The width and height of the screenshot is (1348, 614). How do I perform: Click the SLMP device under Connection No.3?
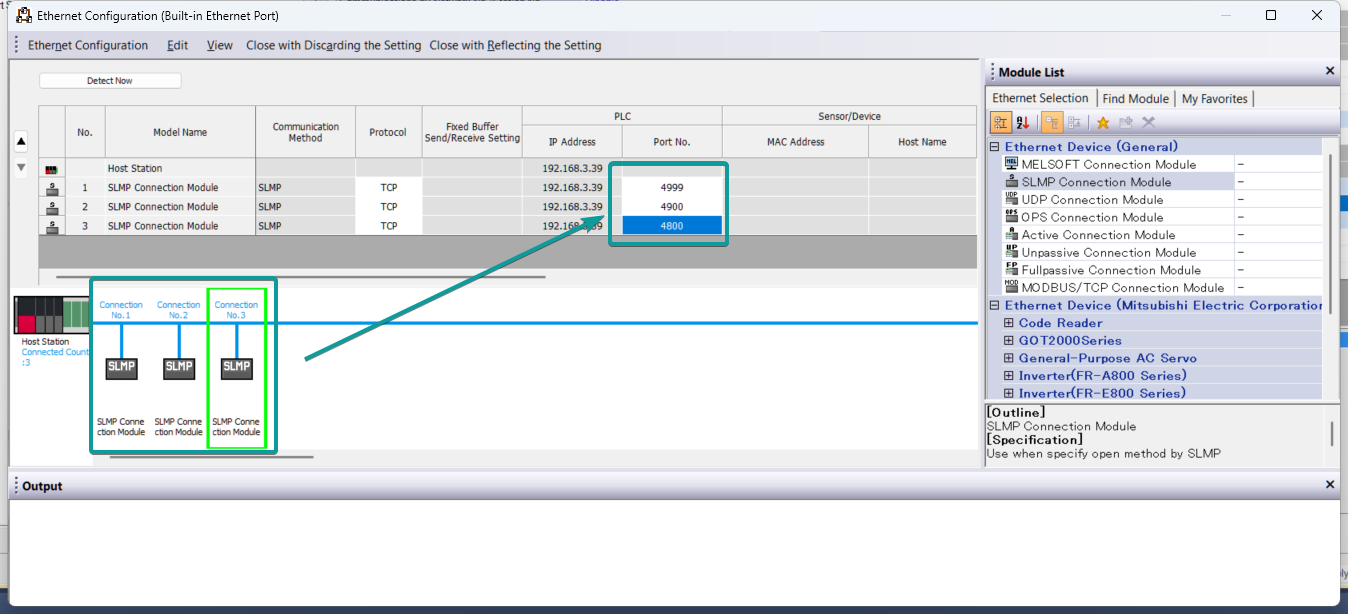click(237, 367)
